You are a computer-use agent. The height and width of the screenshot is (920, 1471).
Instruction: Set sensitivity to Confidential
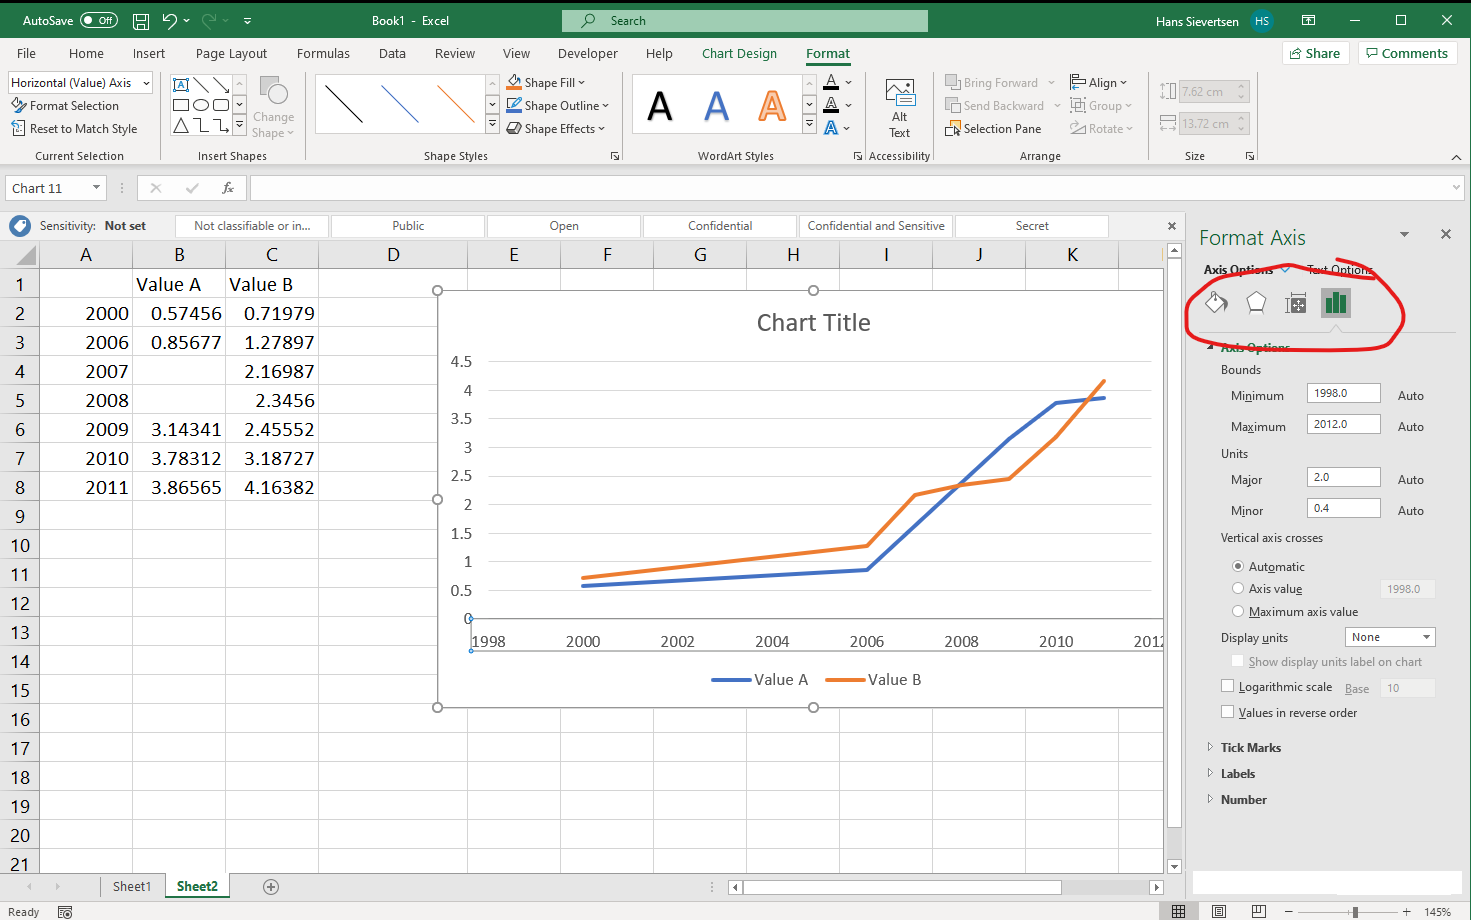coord(720,226)
